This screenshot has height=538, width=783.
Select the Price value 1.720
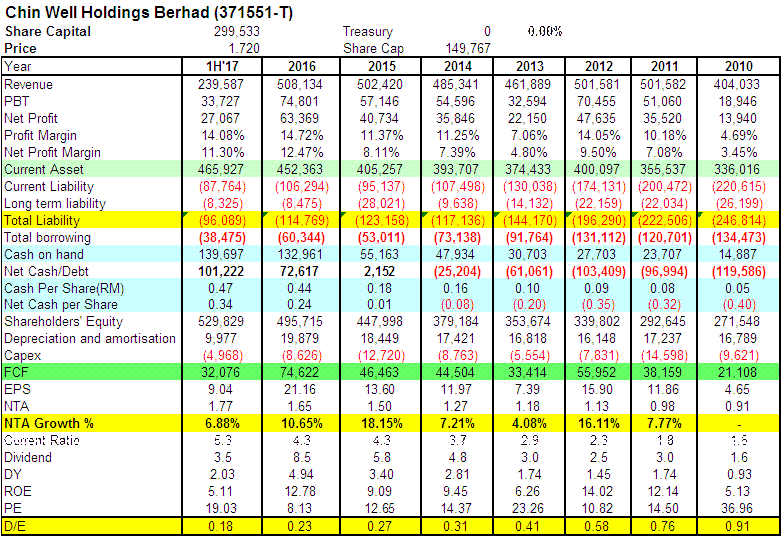244,48
